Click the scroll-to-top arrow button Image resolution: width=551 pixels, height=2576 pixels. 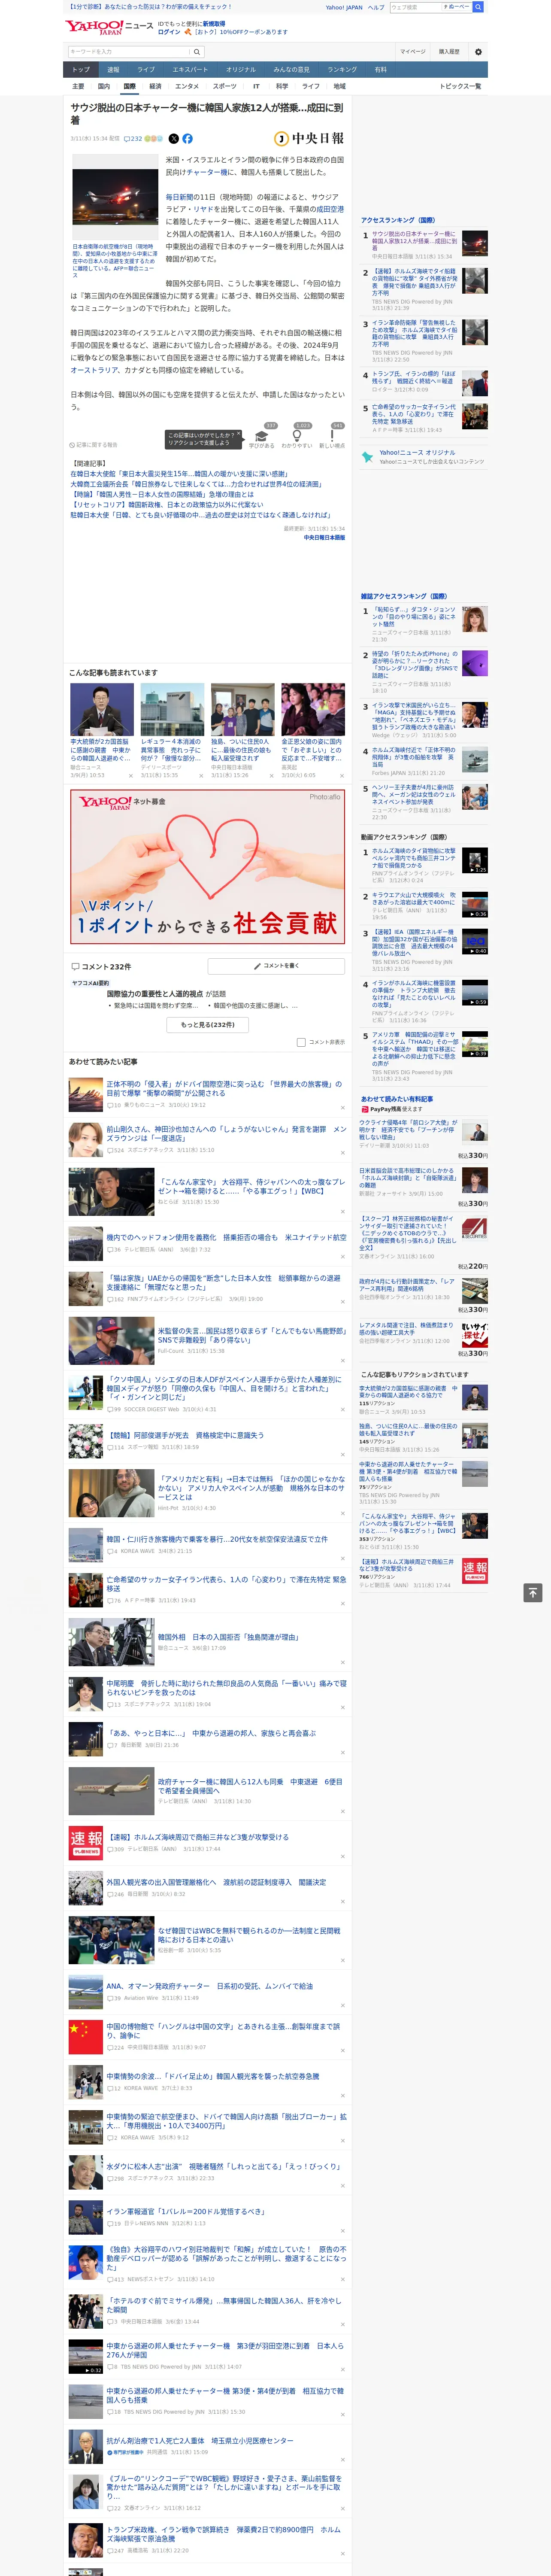[533, 1593]
